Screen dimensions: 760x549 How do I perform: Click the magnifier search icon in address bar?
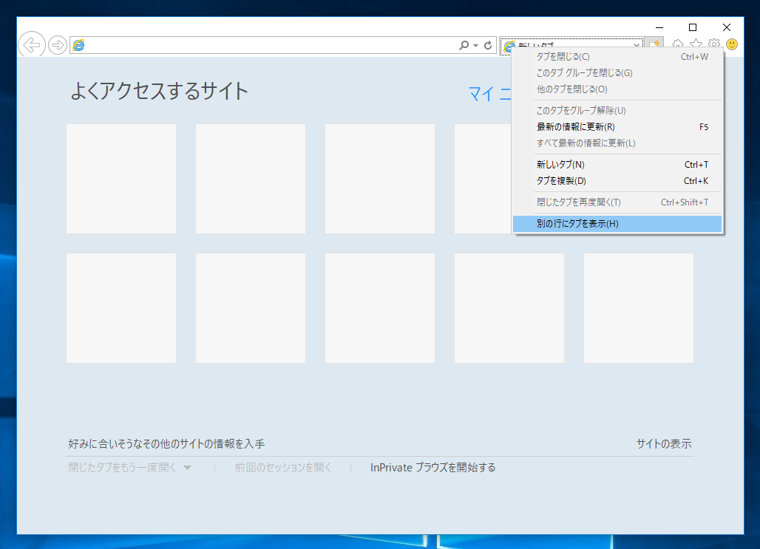point(464,45)
